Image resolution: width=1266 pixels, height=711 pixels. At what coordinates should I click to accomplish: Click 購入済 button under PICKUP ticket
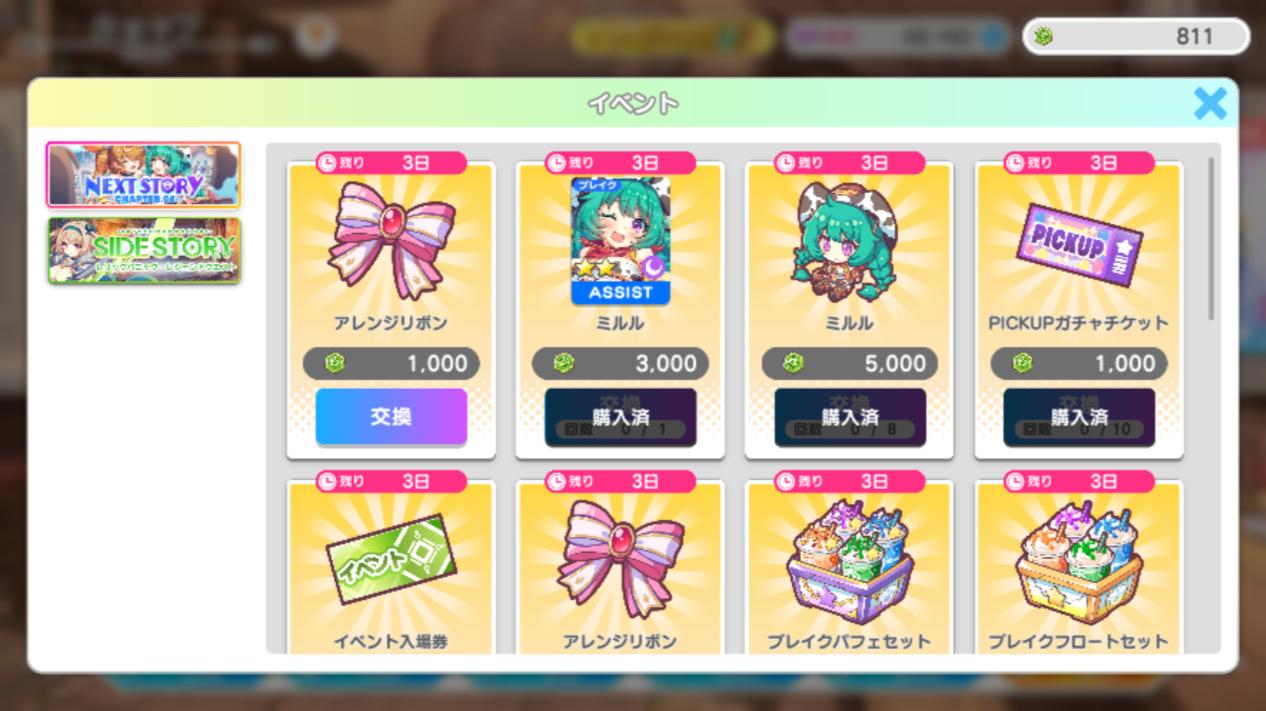tap(1079, 417)
